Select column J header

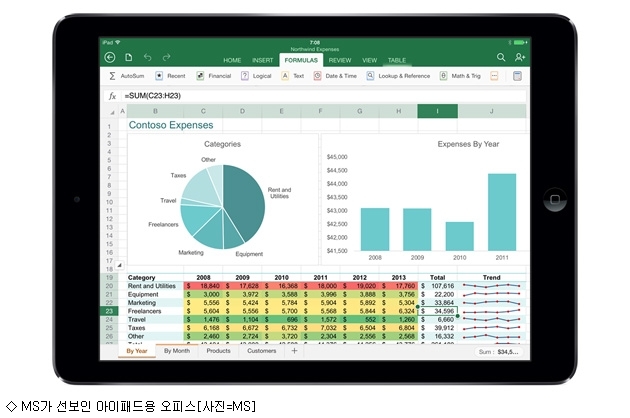tap(491, 111)
